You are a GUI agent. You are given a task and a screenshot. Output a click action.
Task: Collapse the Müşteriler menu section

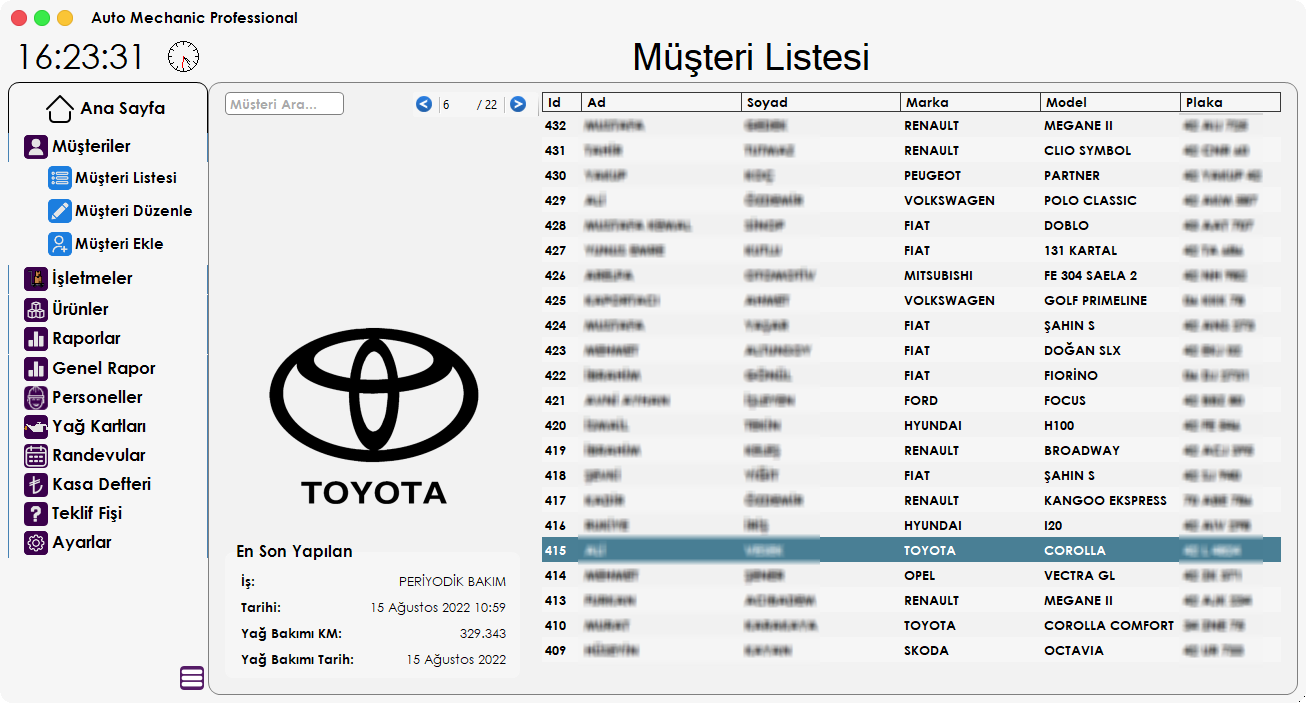(92, 147)
